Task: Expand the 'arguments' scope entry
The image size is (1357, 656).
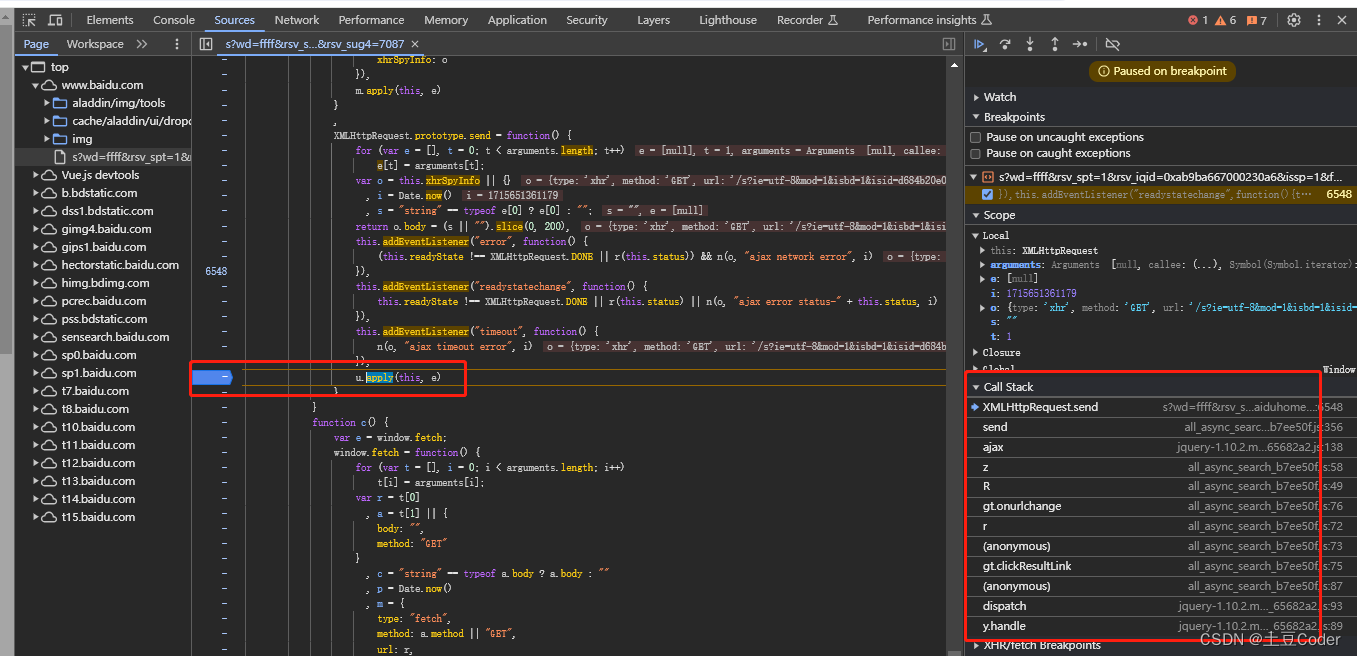Action: tap(985, 265)
